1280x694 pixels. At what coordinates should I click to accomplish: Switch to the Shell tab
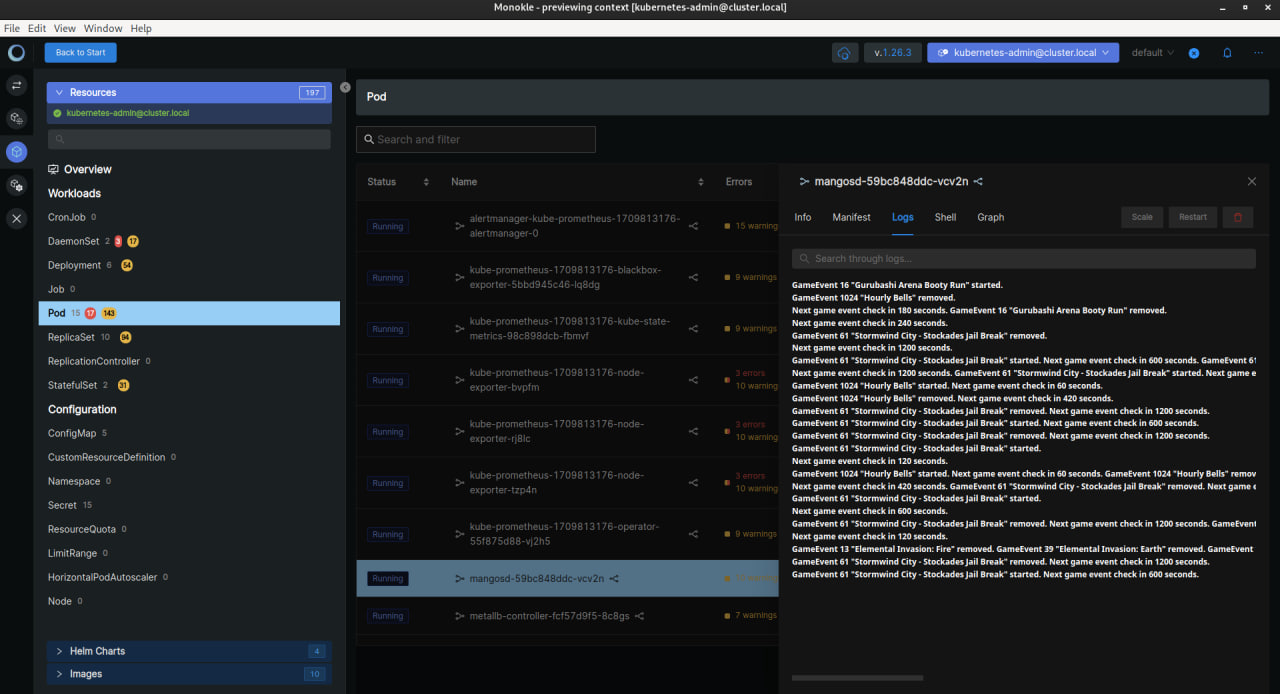click(x=945, y=217)
